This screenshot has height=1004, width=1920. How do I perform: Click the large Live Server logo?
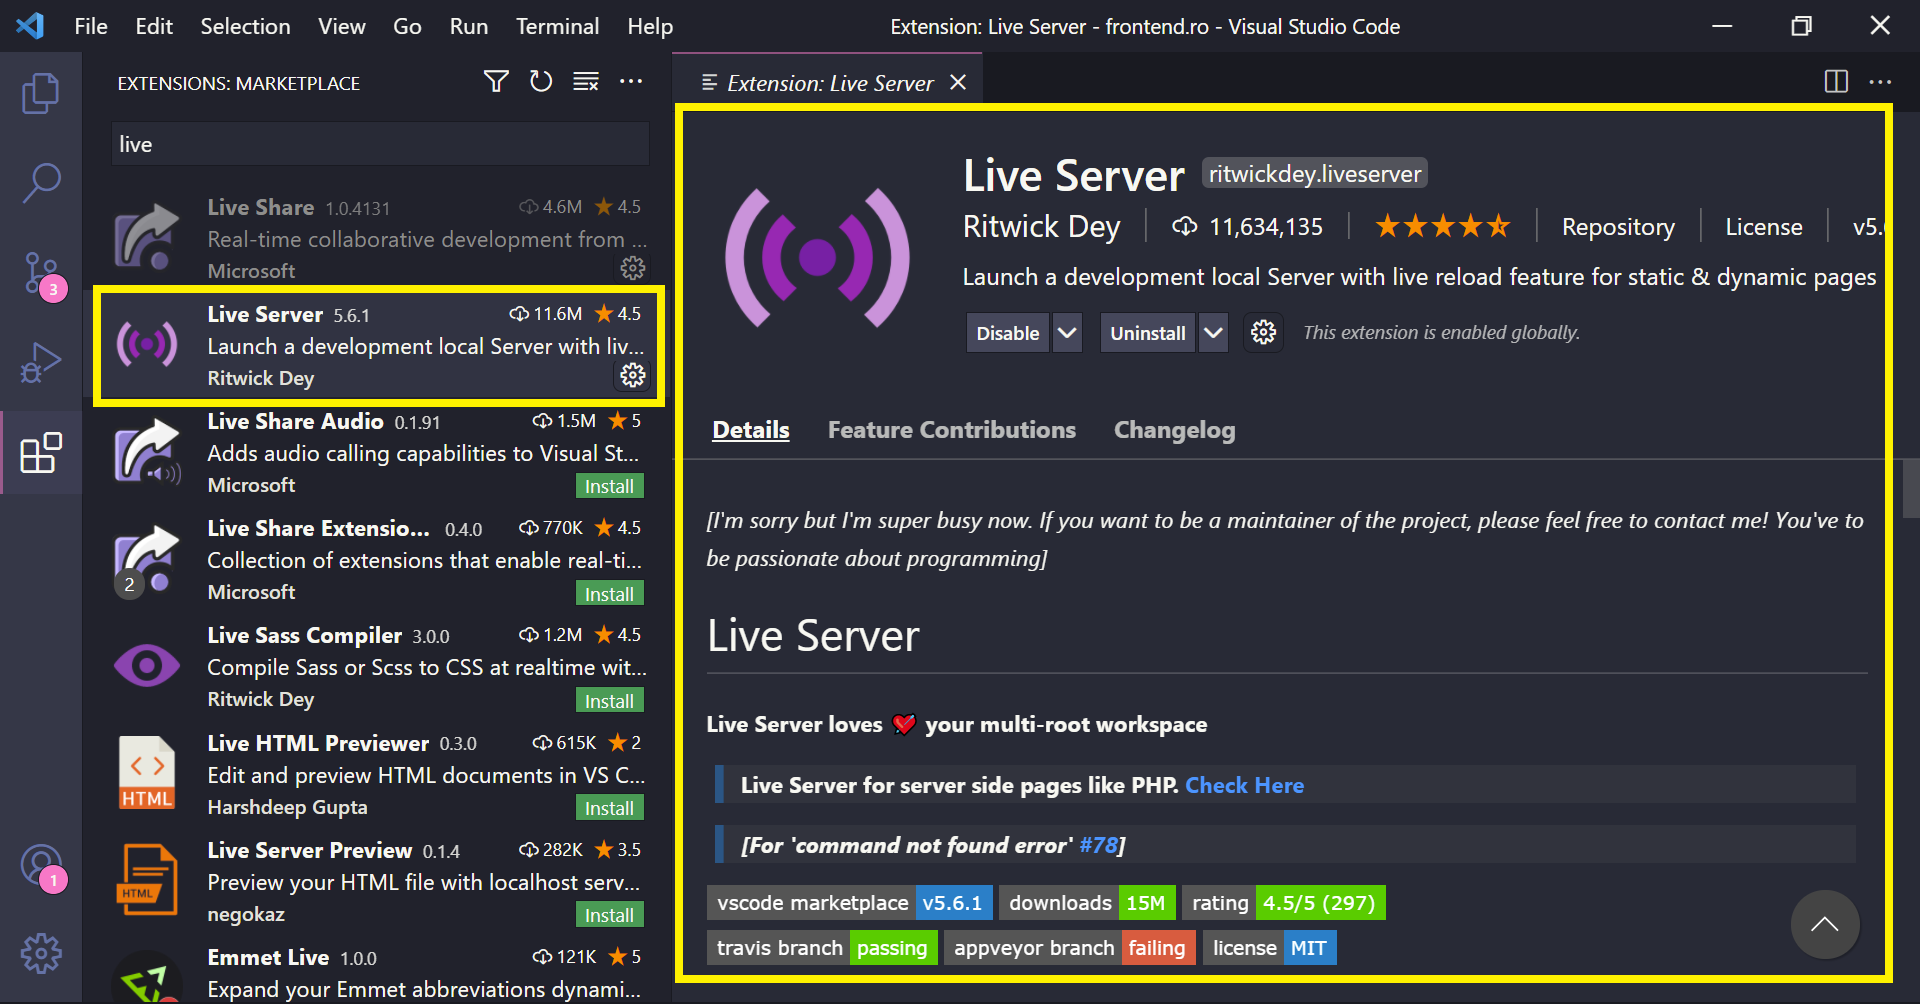(x=818, y=257)
